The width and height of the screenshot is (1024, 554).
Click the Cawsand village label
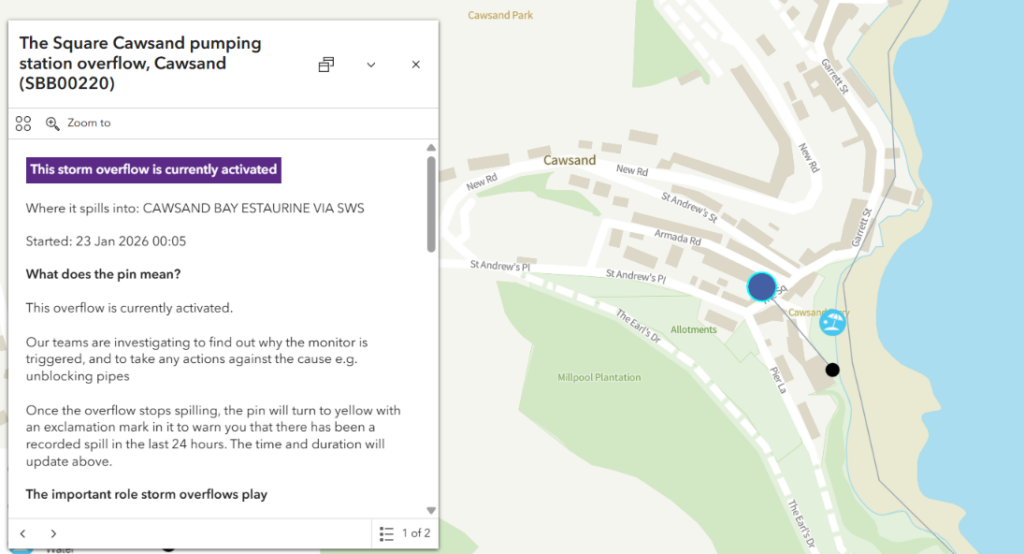[x=569, y=160]
